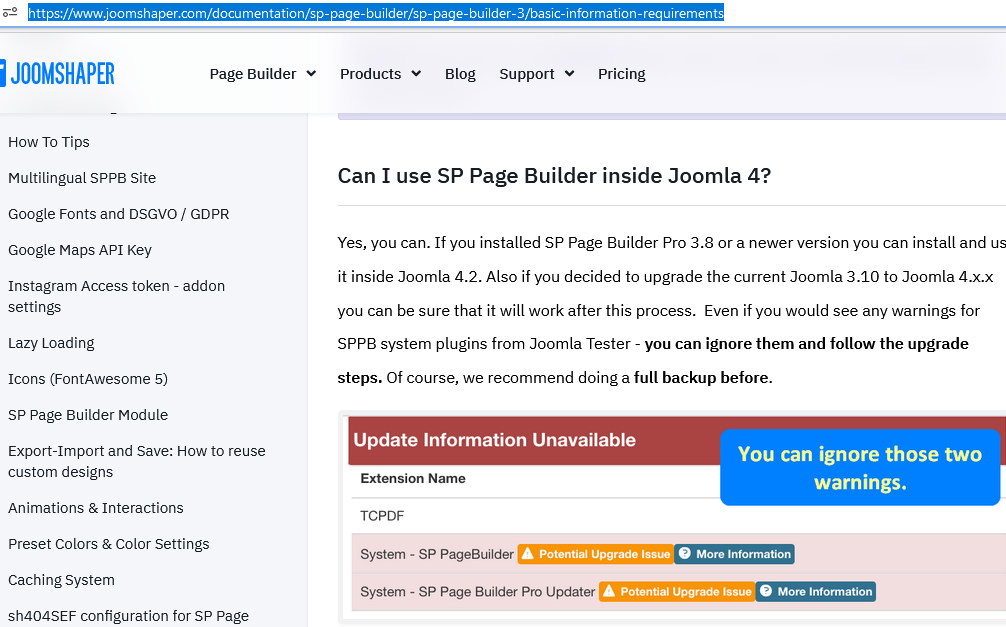Click question mark icon on Pro Updater row
The image size is (1006, 627).
coord(766,592)
